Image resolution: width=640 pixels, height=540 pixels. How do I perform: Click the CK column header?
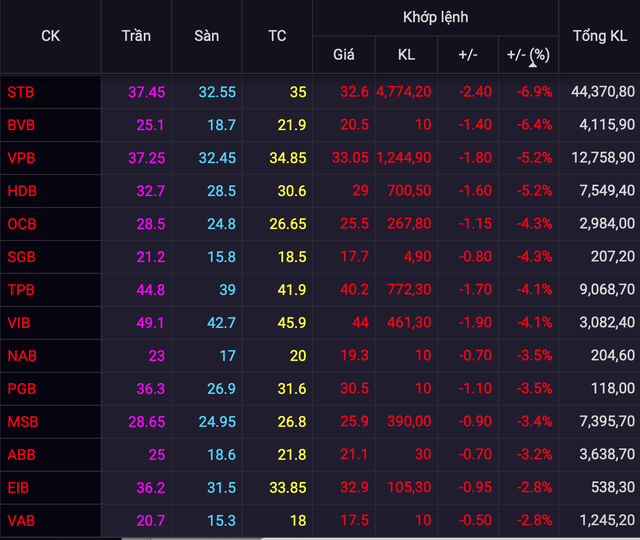(x=50, y=36)
